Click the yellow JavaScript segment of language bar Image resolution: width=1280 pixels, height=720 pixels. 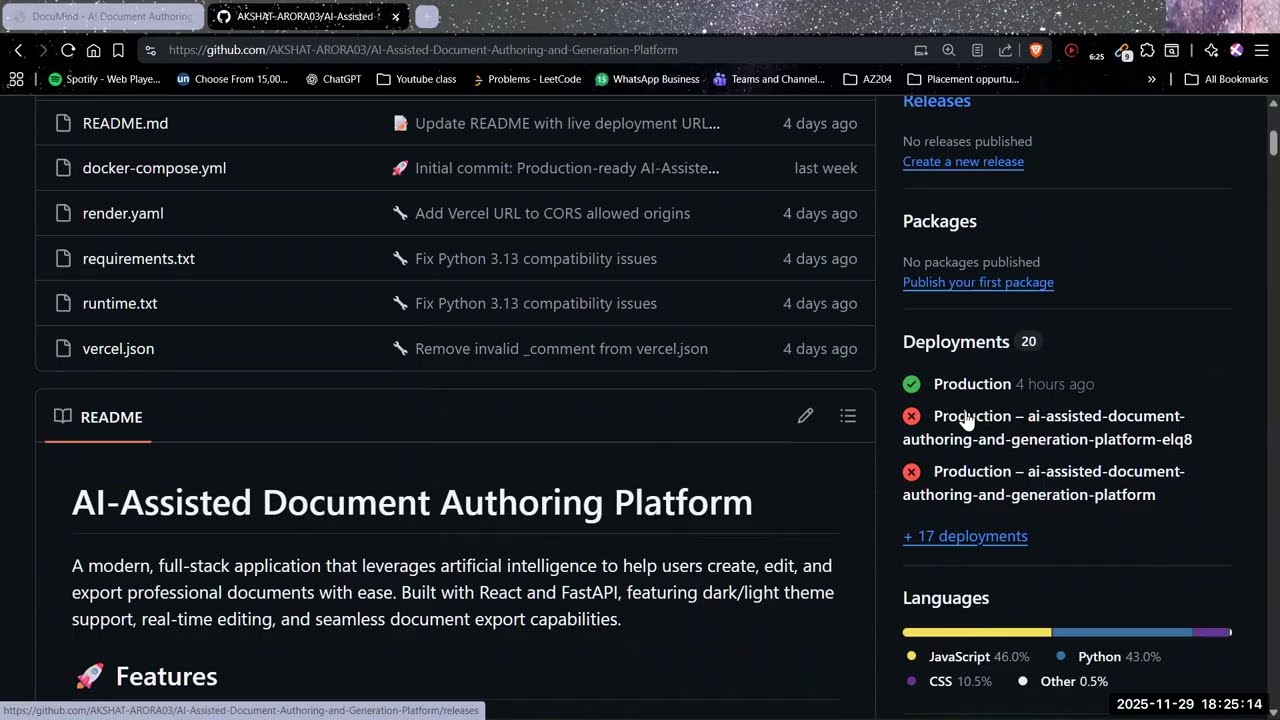click(977, 632)
